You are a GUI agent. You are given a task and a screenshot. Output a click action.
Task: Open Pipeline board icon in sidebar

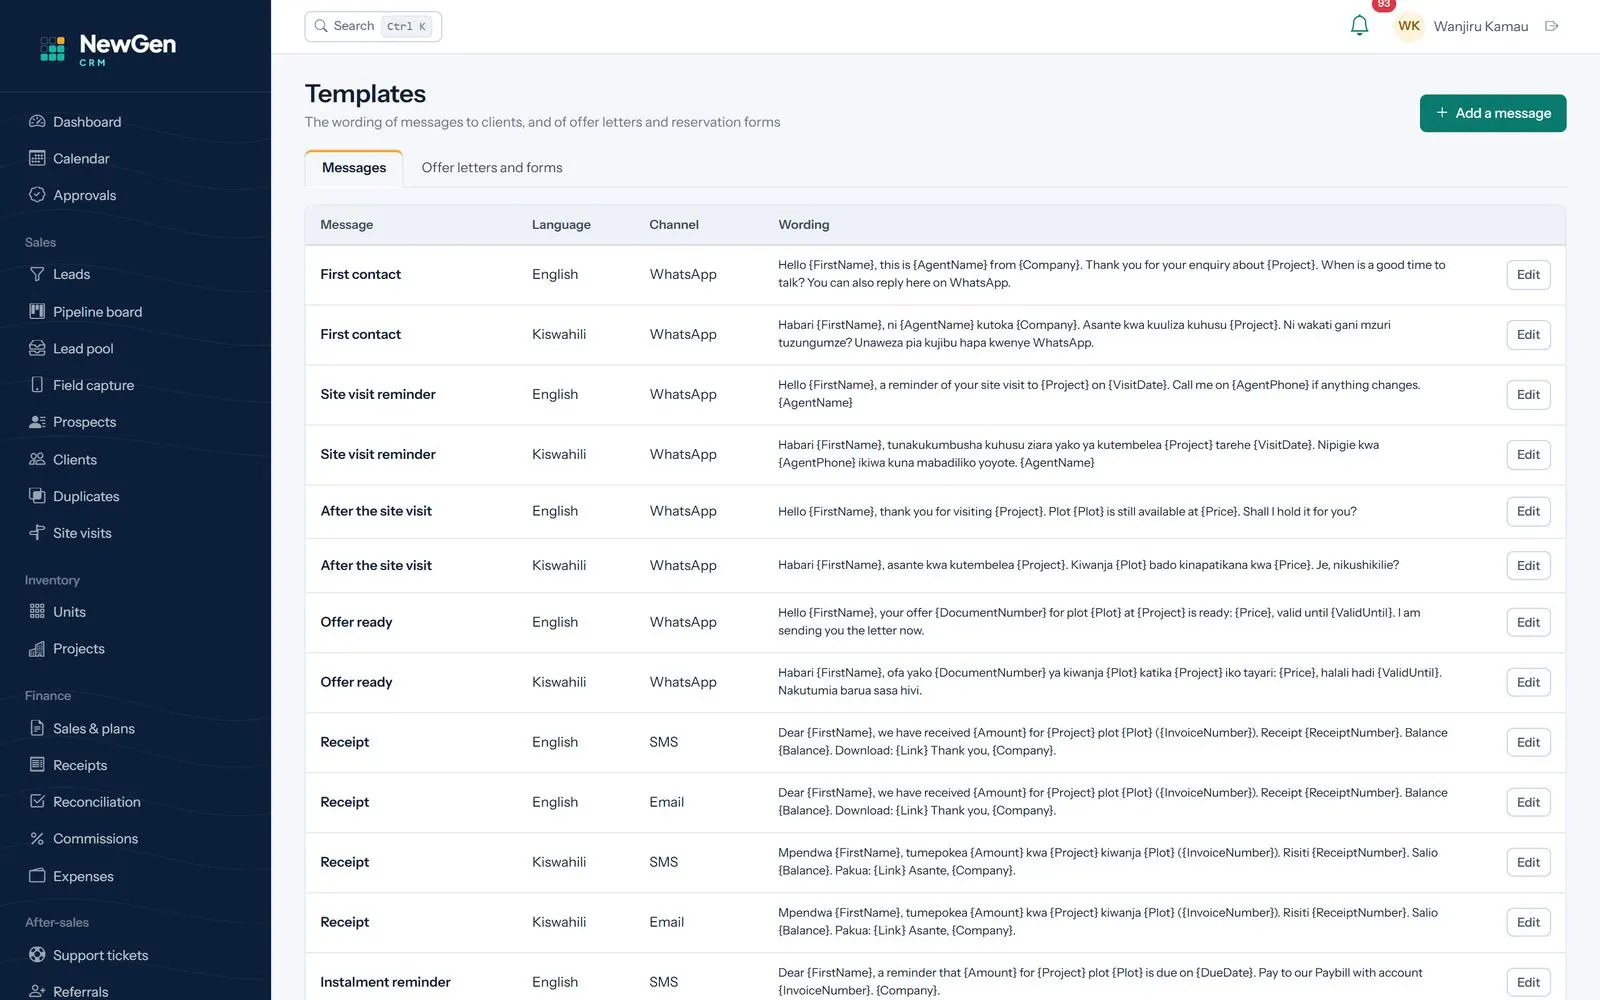(37, 311)
